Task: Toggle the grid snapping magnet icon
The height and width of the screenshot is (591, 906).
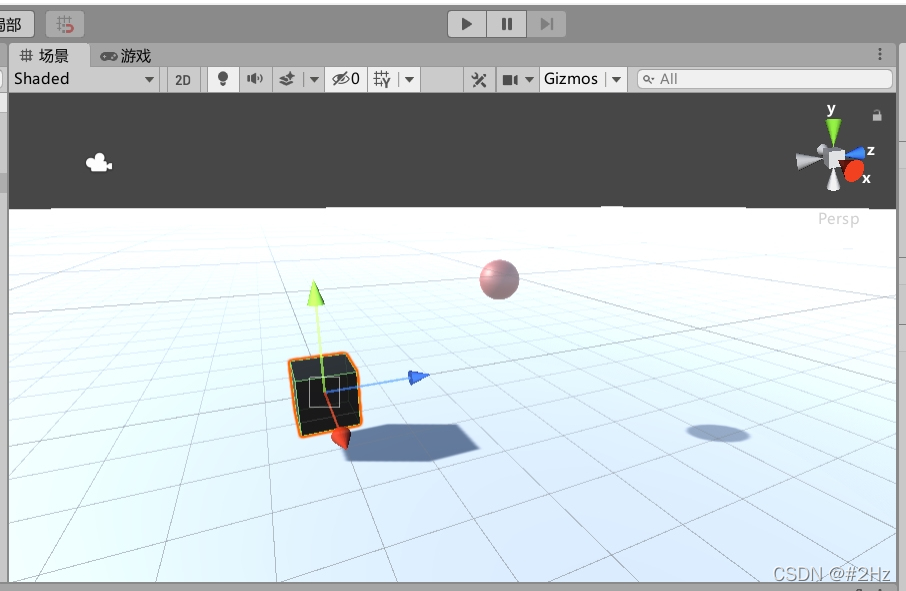Action: coord(65,24)
